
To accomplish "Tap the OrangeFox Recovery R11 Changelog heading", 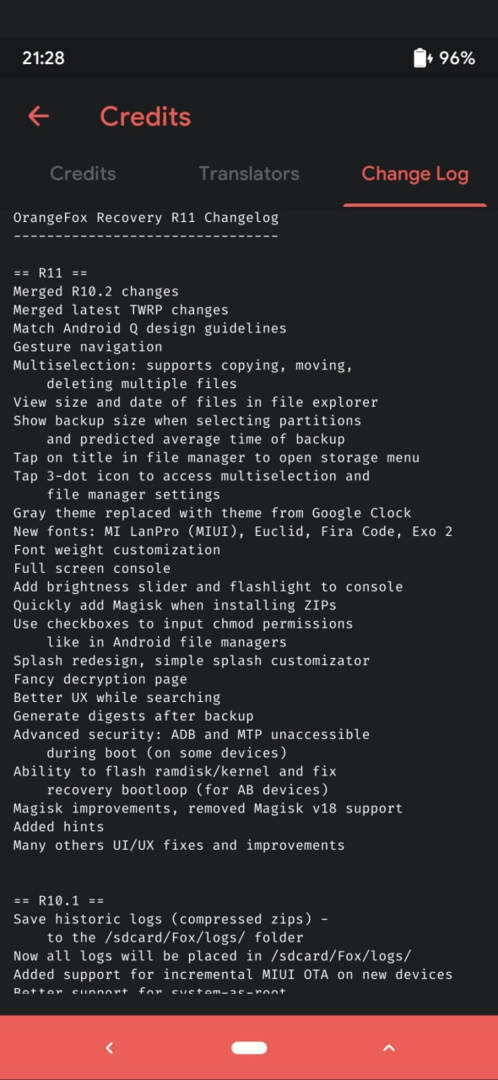I will [146, 218].
